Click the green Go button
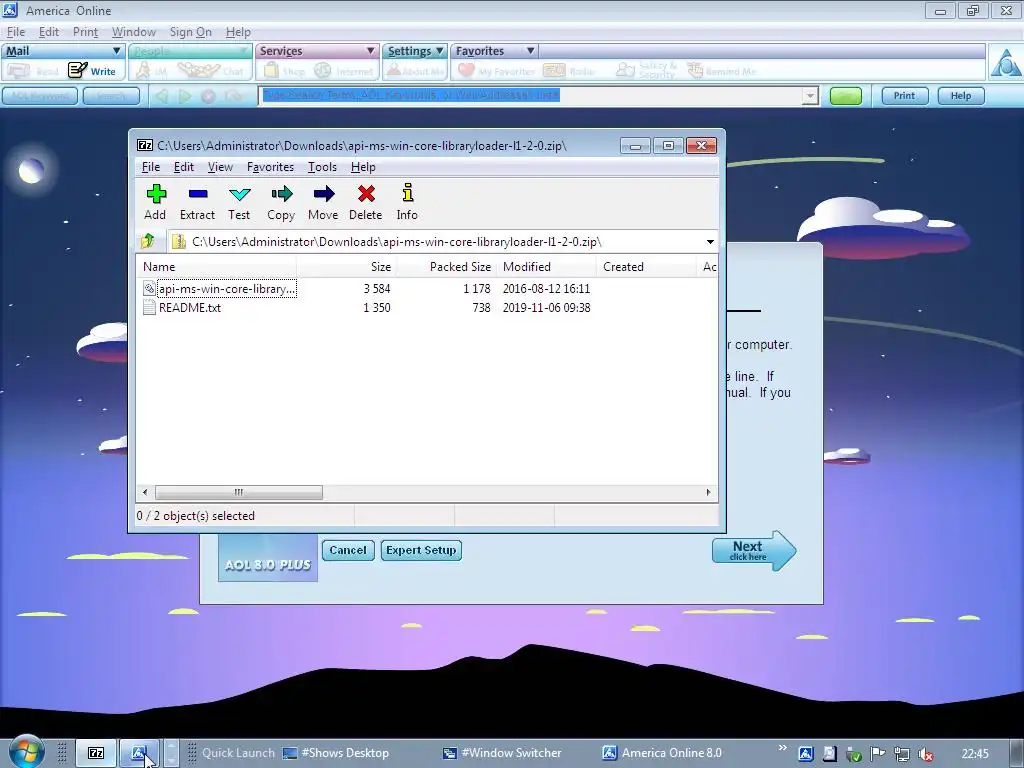1024x768 pixels. tap(846, 96)
